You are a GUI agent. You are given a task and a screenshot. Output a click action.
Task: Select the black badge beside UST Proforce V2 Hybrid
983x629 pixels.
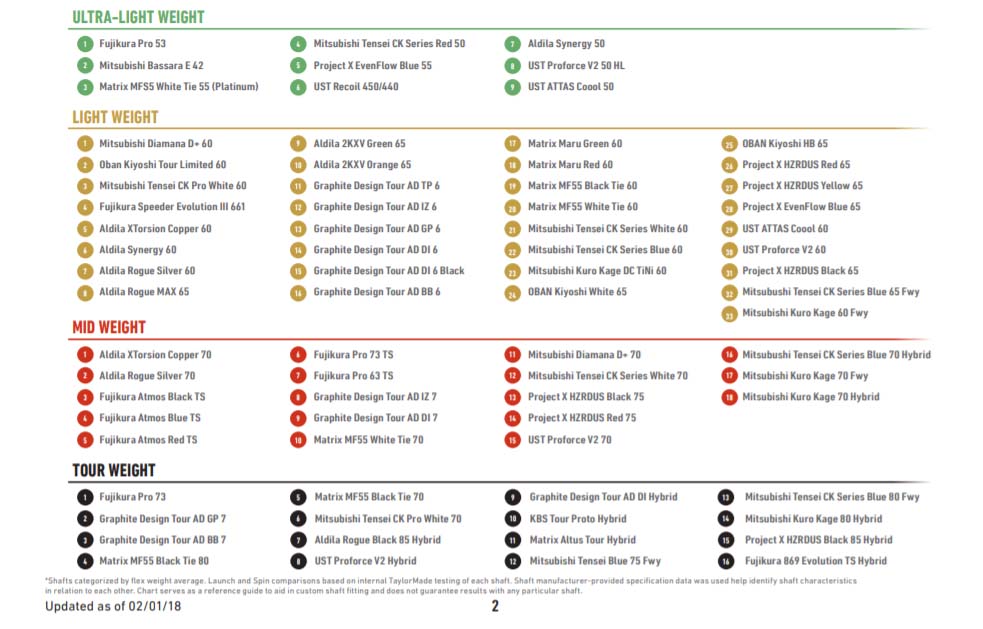point(298,561)
